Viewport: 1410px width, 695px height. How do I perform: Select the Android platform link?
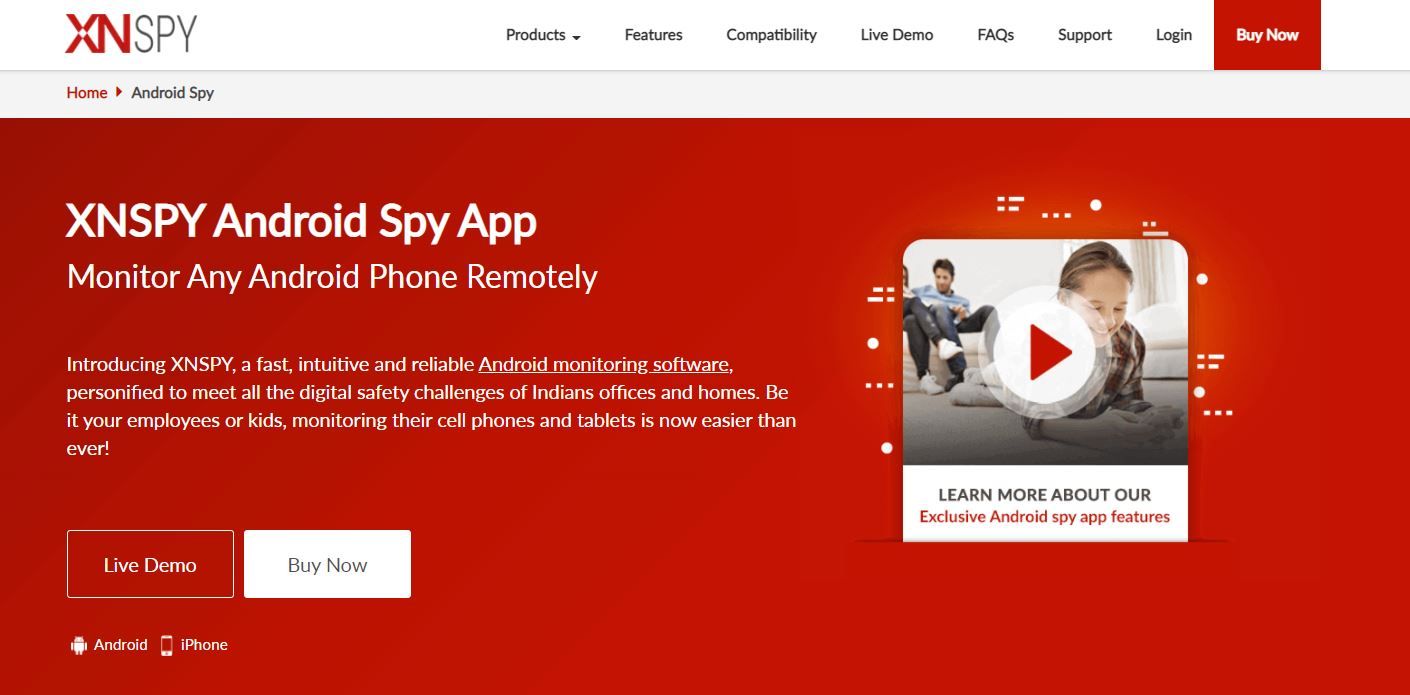(109, 645)
